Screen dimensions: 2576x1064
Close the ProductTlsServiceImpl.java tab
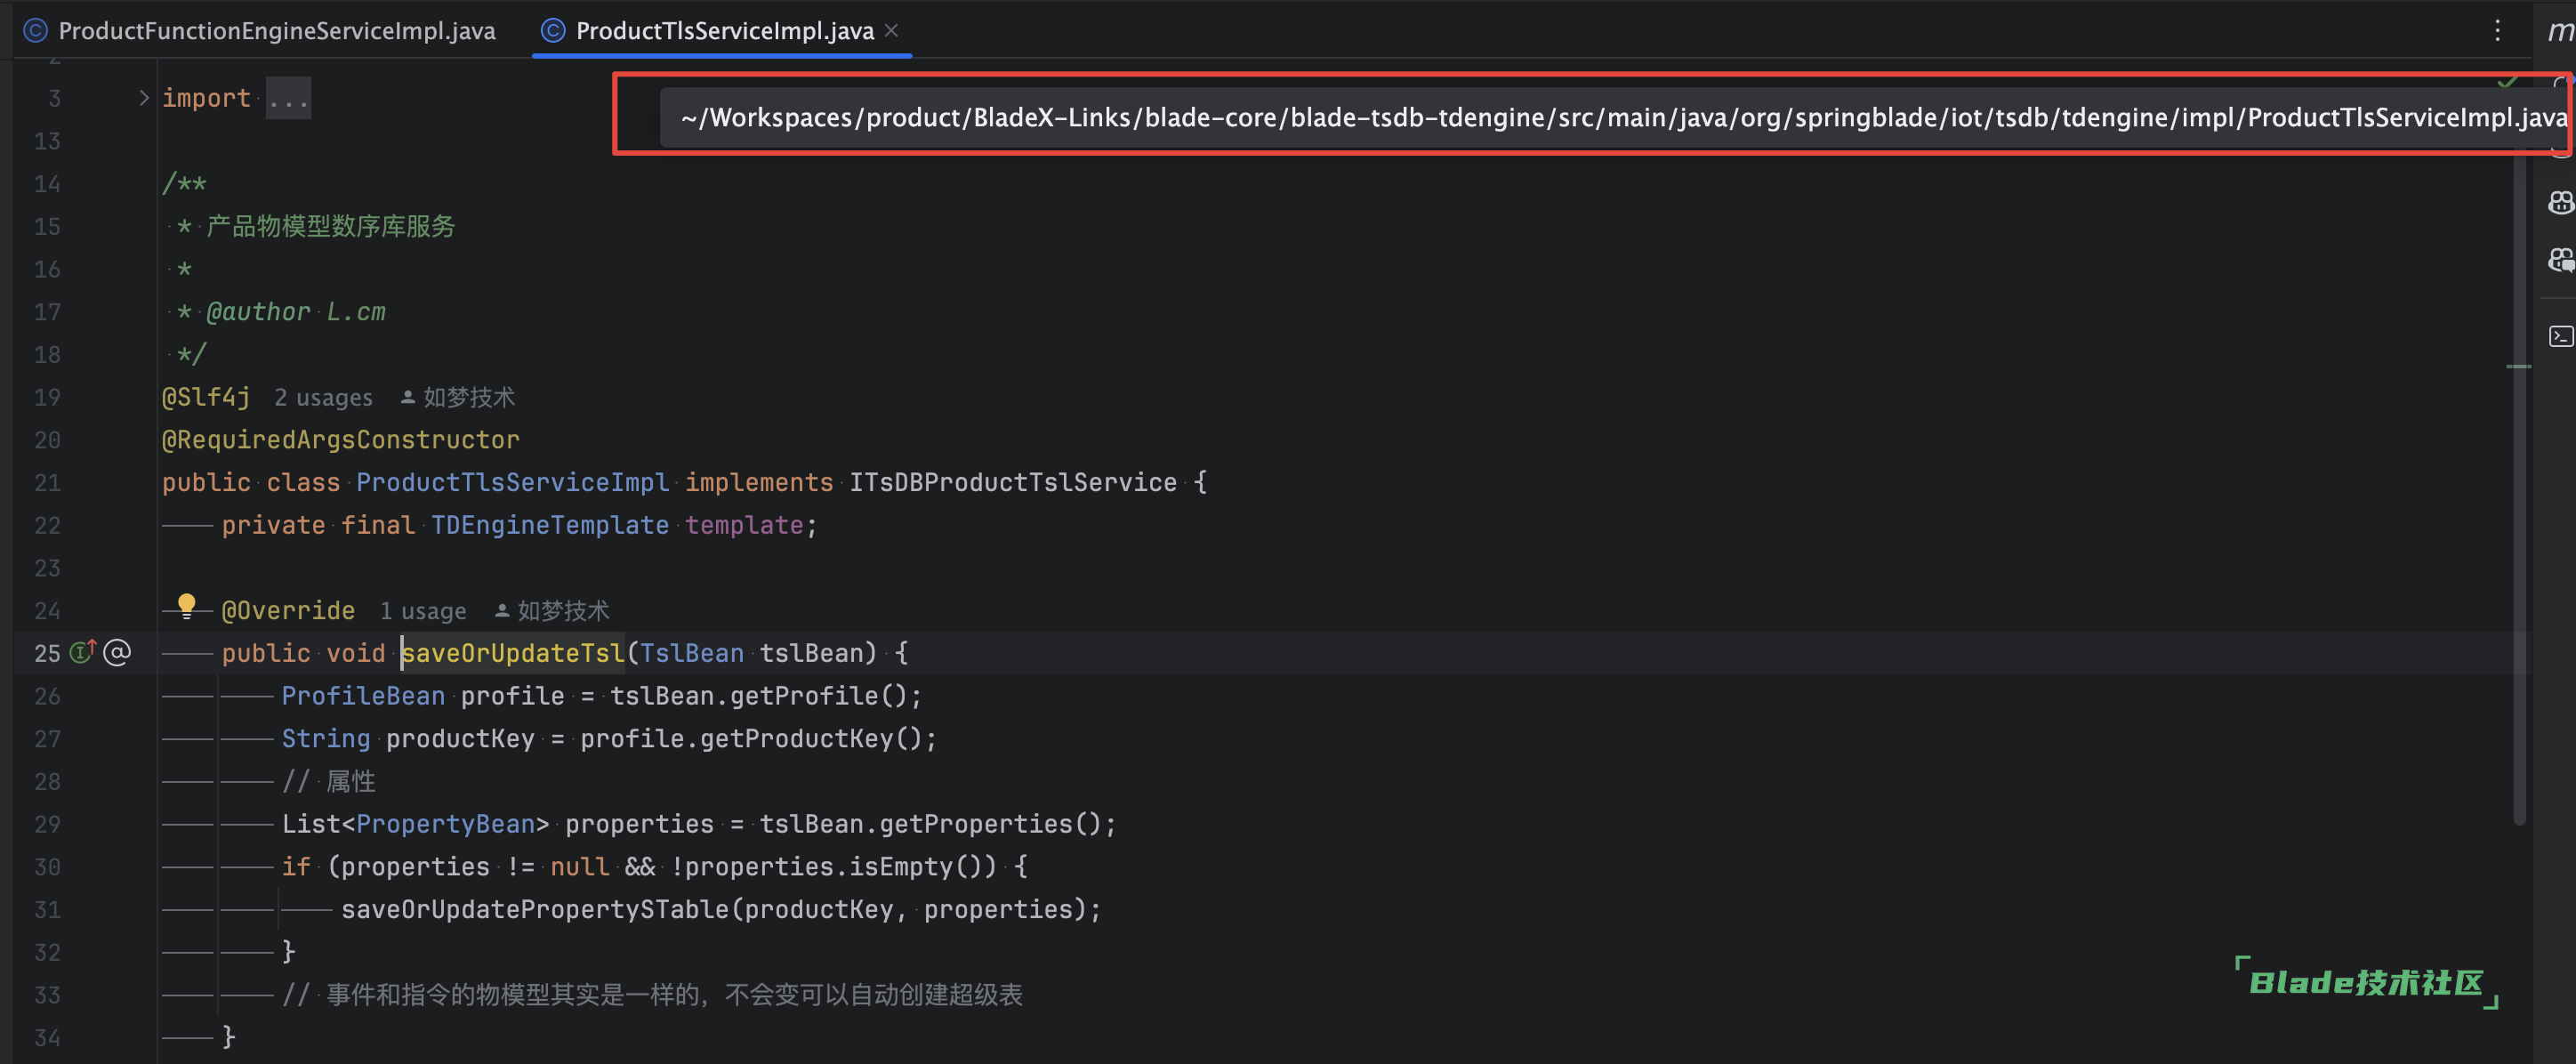click(x=891, y=31)
